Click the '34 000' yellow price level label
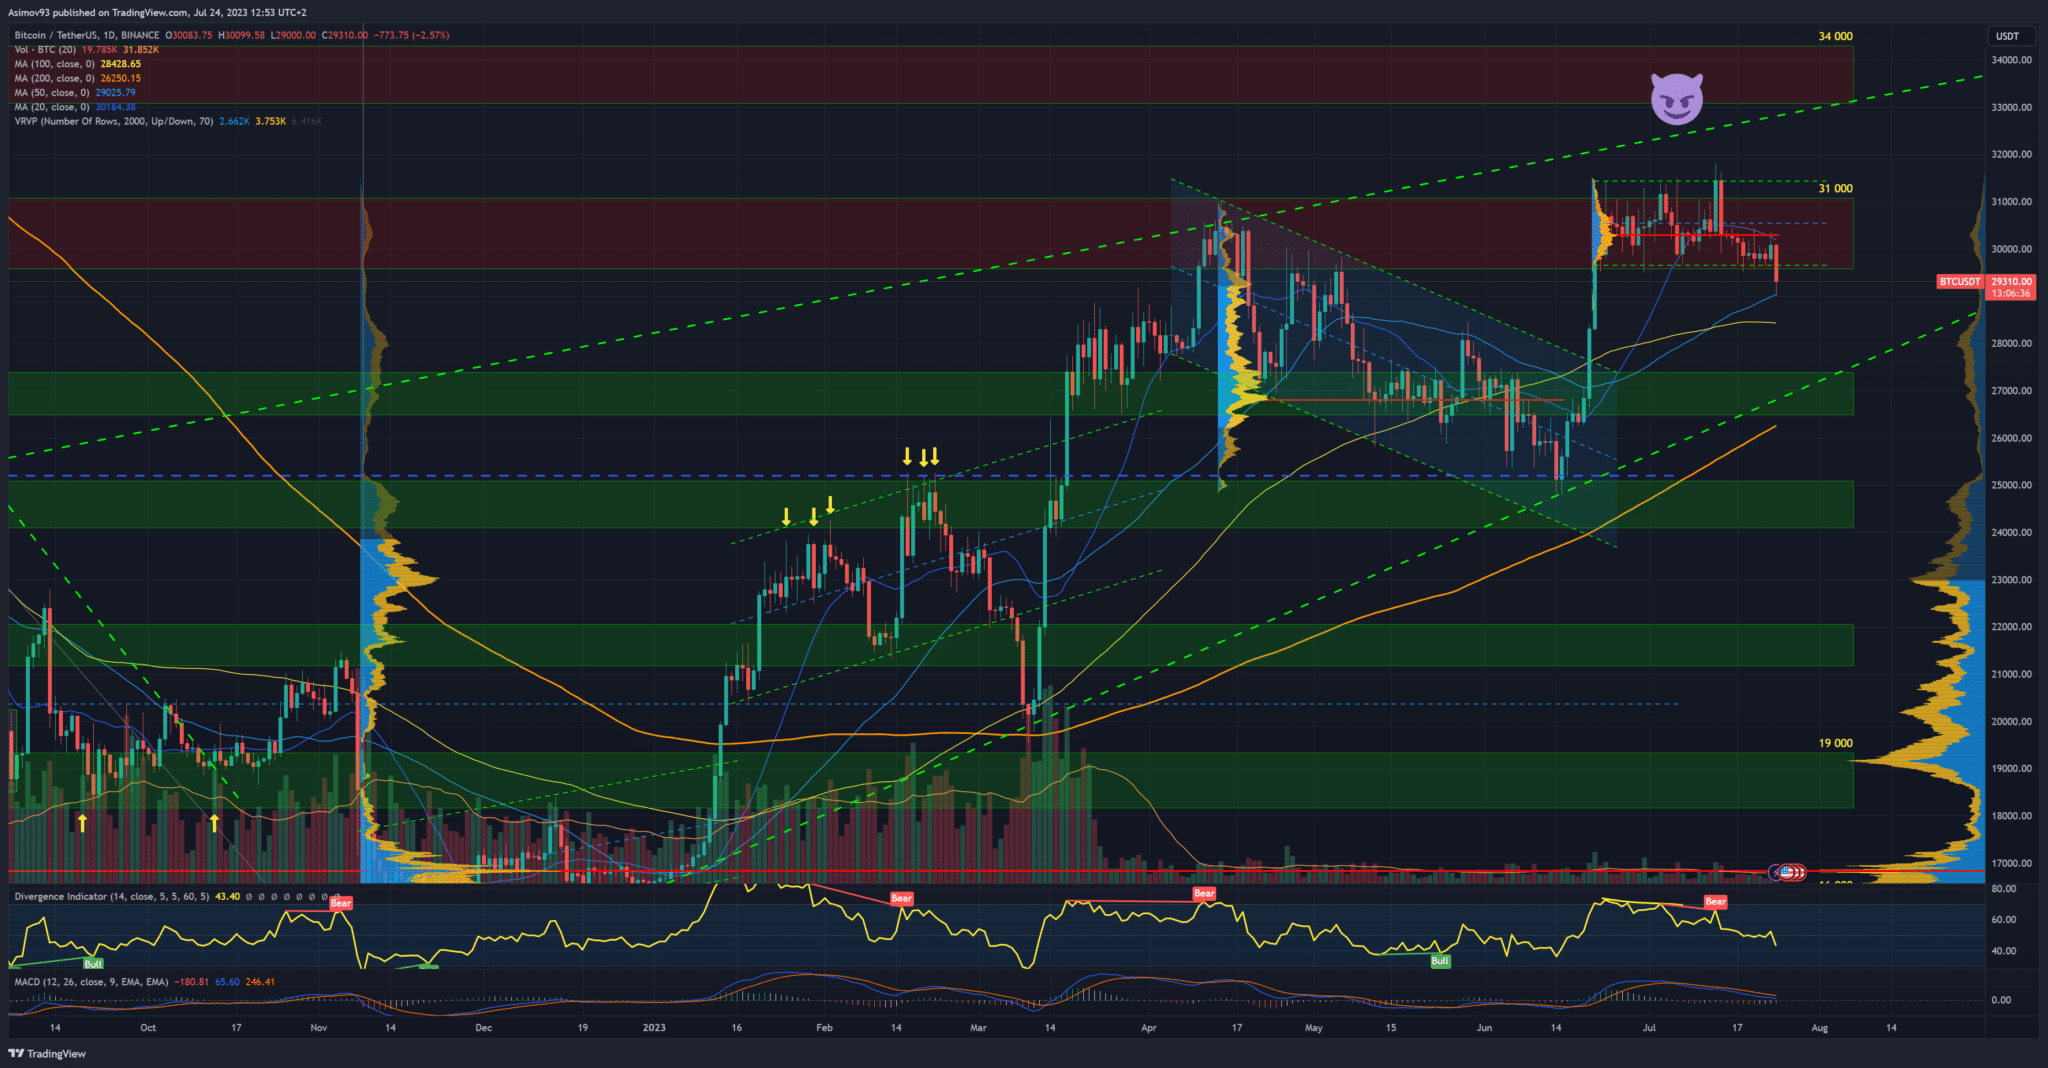Viewport: 2048px width, 1068px height. [x=1835, y=36]
